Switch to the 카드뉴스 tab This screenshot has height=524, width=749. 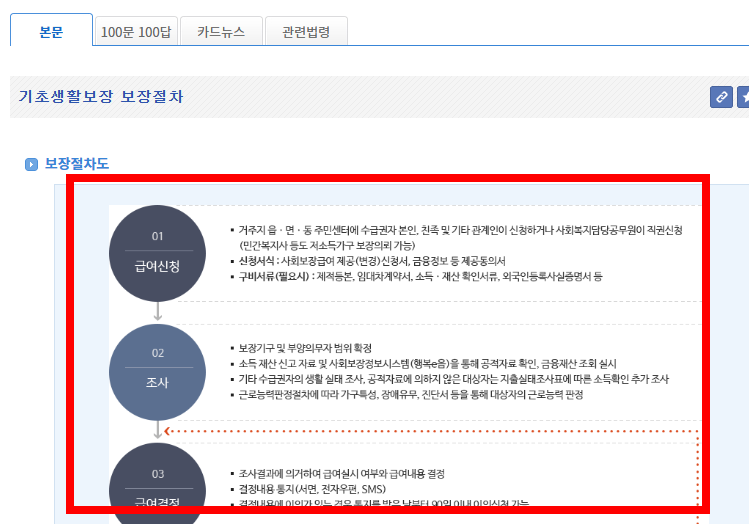pos(221,32)
